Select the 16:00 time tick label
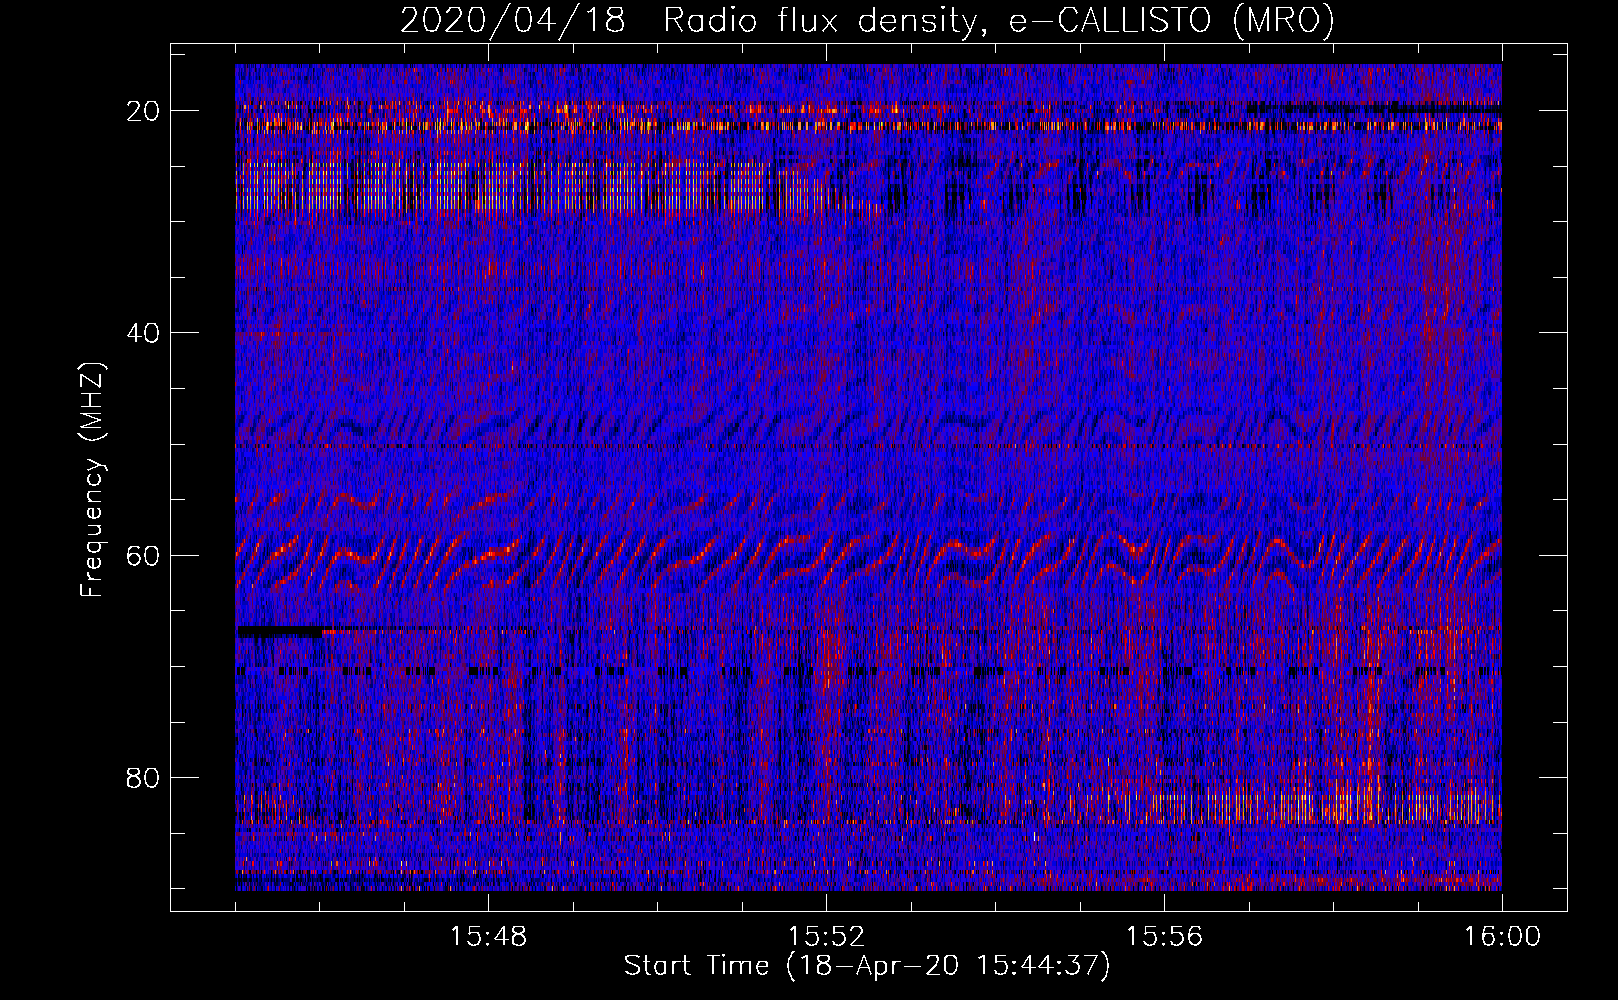The width and height of the screenshot is (1618, 1000). (1502, 937)
